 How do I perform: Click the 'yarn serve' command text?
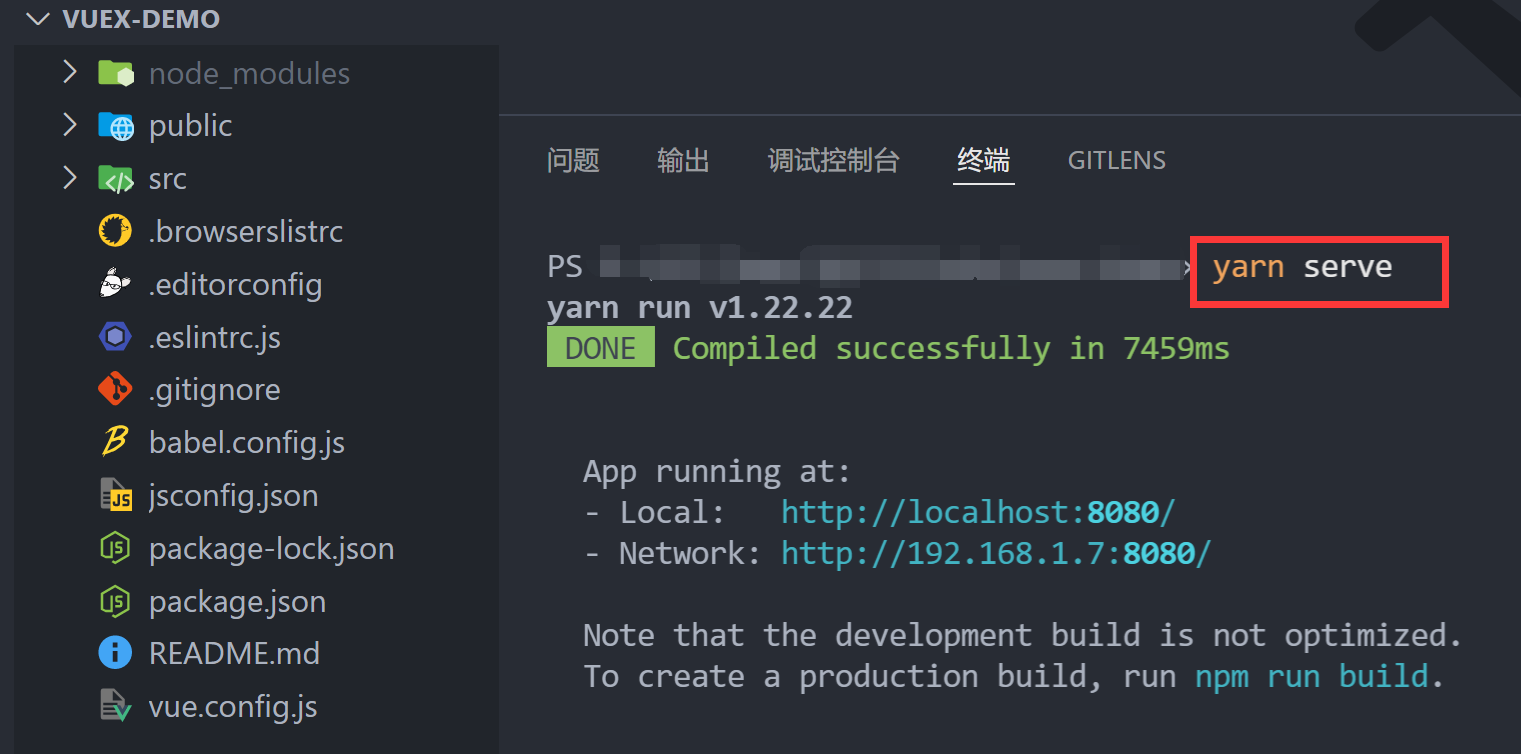pyautogui.click(x=1302, y=267)
